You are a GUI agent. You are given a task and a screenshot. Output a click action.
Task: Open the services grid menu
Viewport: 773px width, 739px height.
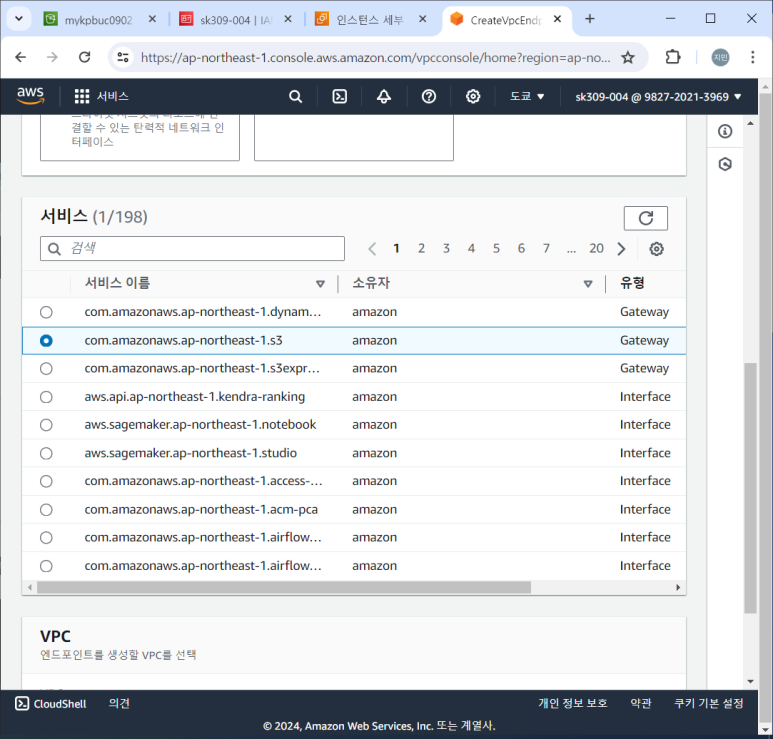click(82, 96)
